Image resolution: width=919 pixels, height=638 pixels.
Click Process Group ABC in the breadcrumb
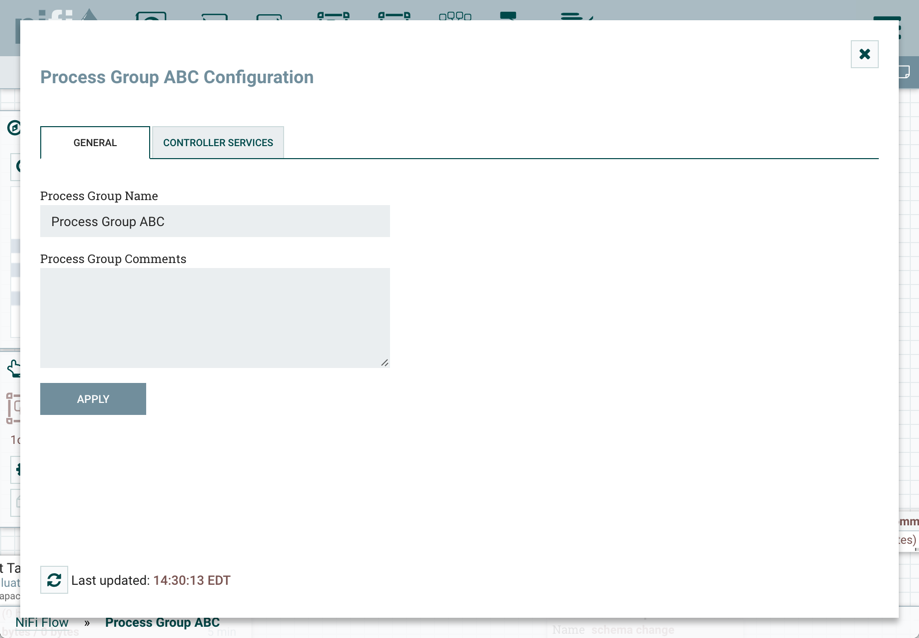click(x=162, y=622)
